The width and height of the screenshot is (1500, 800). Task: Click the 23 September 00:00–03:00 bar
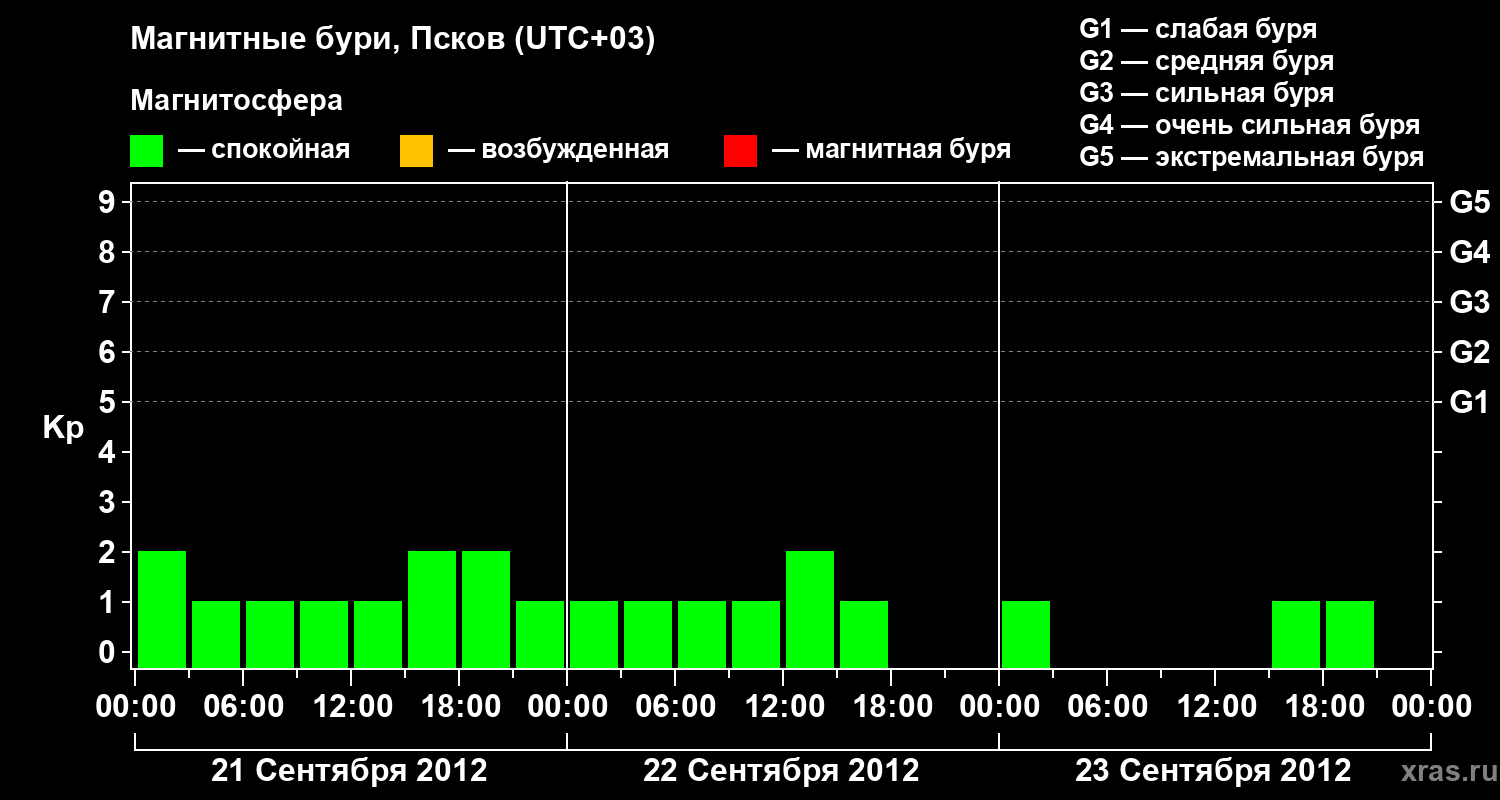pos(1026,634)
